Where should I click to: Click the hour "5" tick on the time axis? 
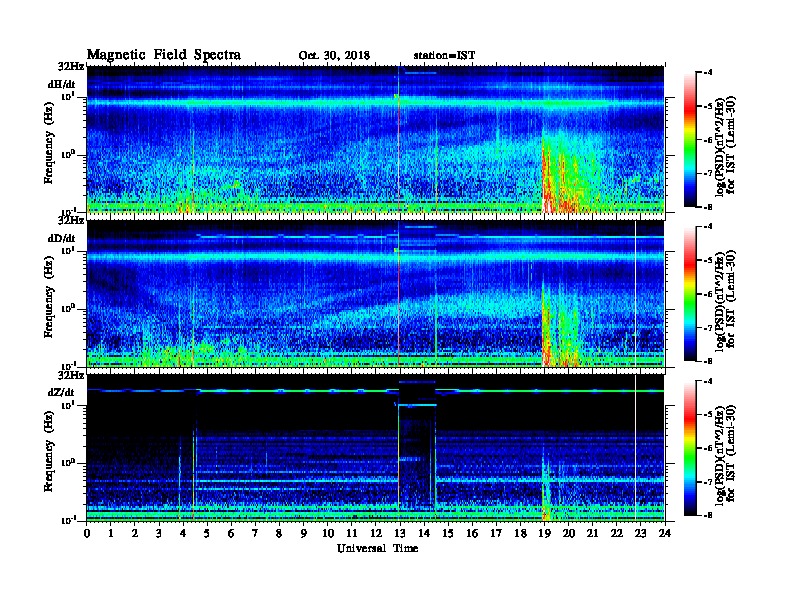tap(207, 533)
